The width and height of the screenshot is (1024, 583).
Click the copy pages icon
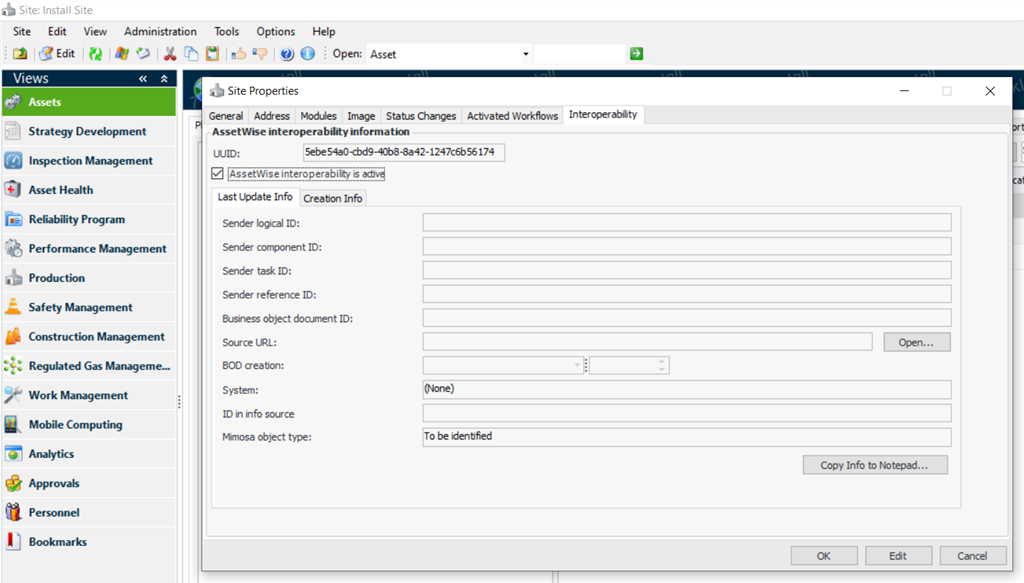(191, 54)
